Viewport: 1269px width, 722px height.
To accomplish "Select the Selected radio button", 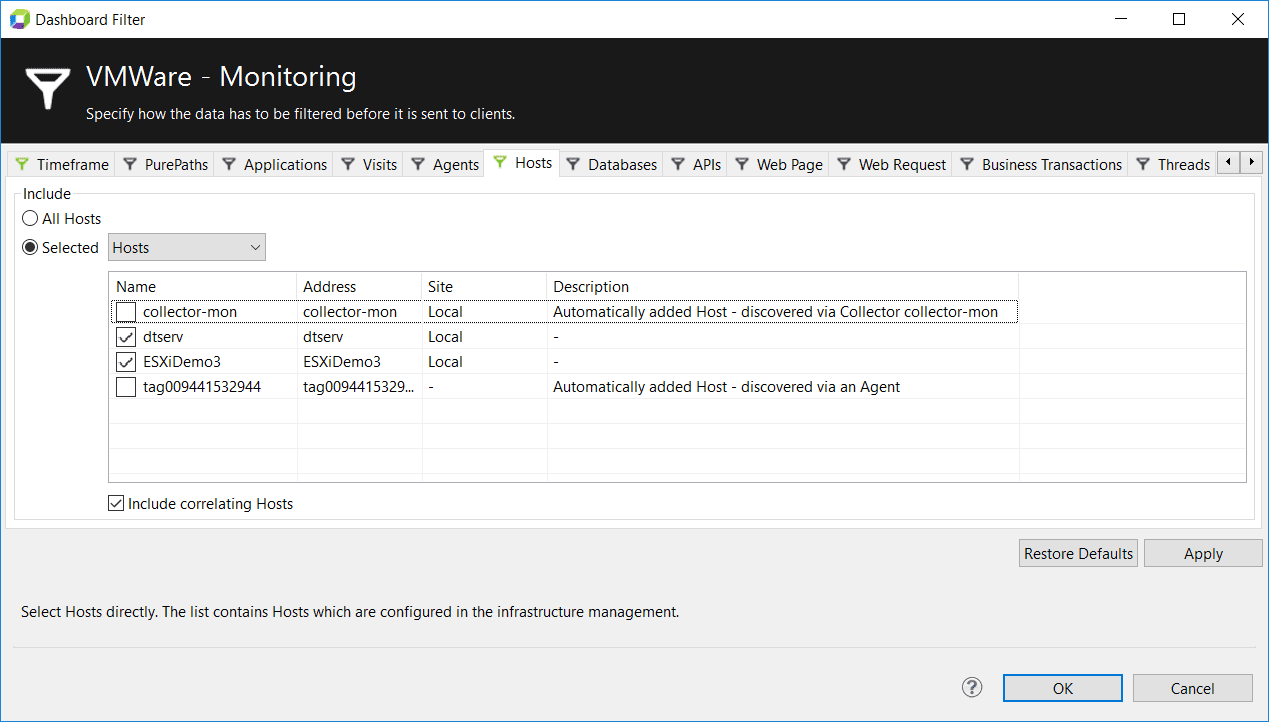I will coord(30,247).
